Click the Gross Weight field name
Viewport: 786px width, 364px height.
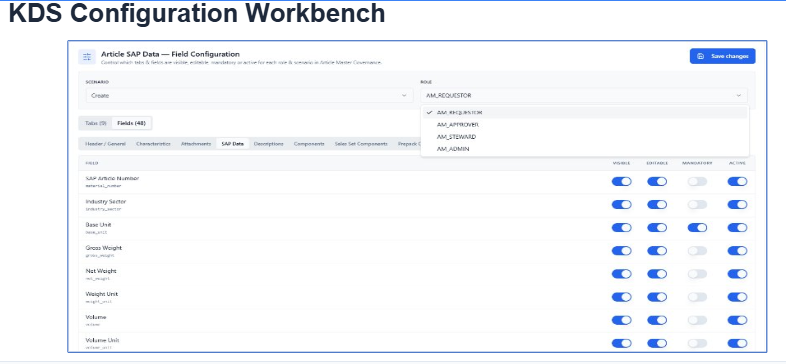tap(104, 248)
